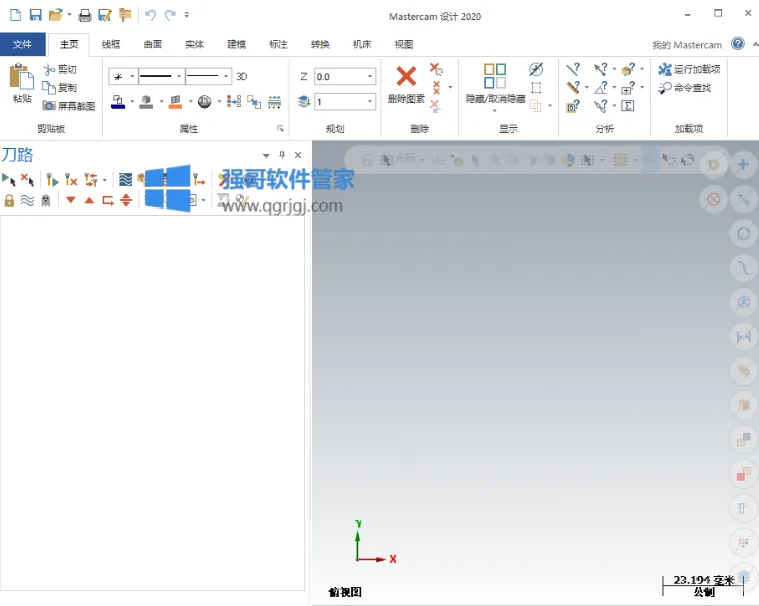Switch to the Surfaces (曲面) tab

153,45
